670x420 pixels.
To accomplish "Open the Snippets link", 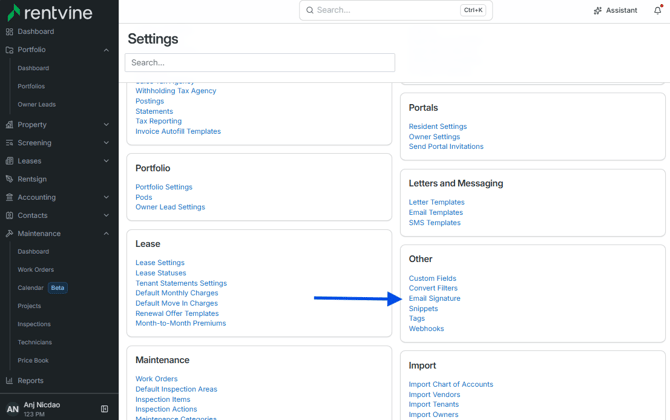I will (x=423, y=309).
